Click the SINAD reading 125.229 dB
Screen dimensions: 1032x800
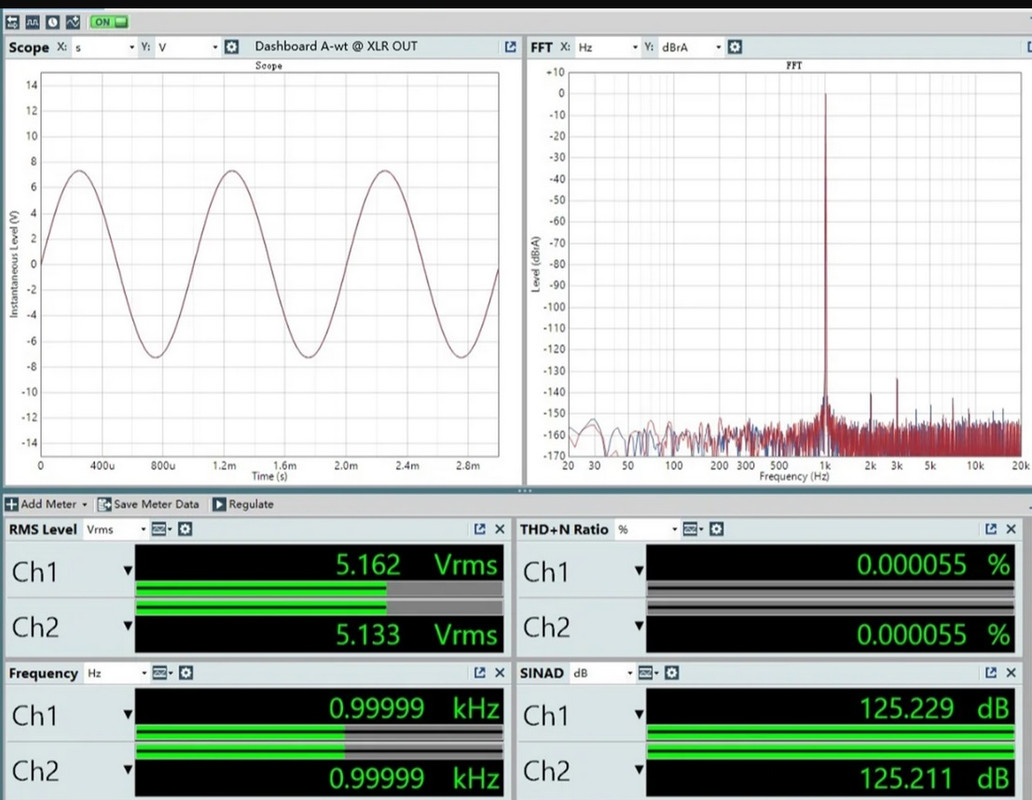935,709
